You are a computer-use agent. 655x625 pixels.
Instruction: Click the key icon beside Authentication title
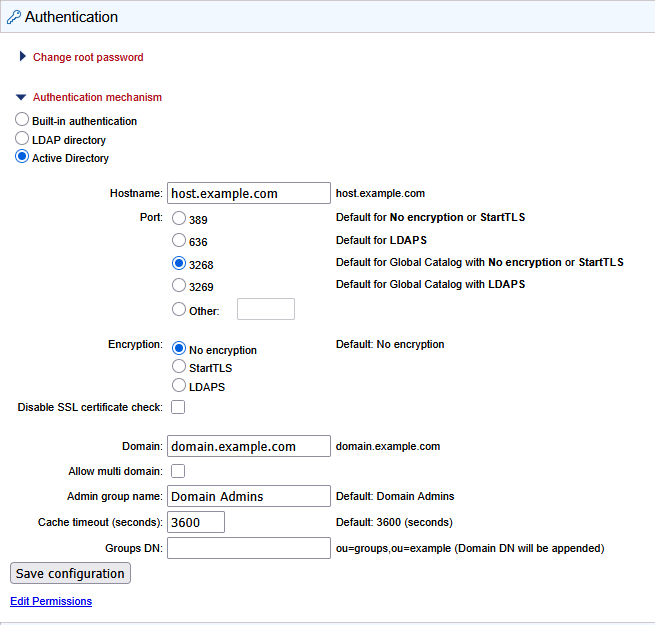(14, 17)
